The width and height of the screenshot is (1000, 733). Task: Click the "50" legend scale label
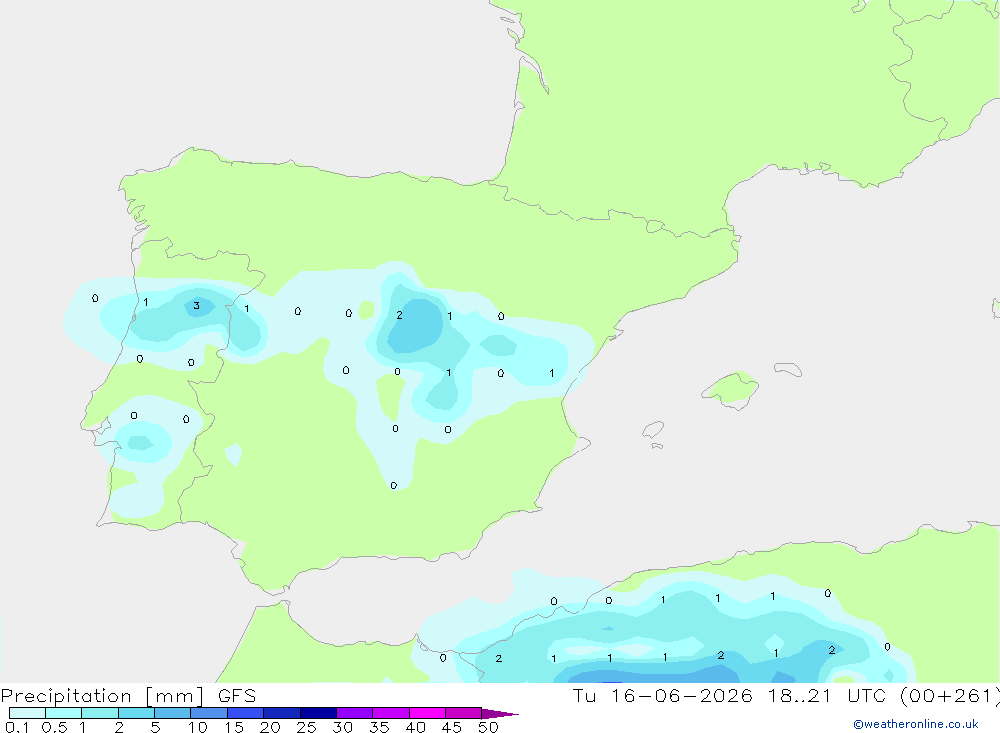488,727
